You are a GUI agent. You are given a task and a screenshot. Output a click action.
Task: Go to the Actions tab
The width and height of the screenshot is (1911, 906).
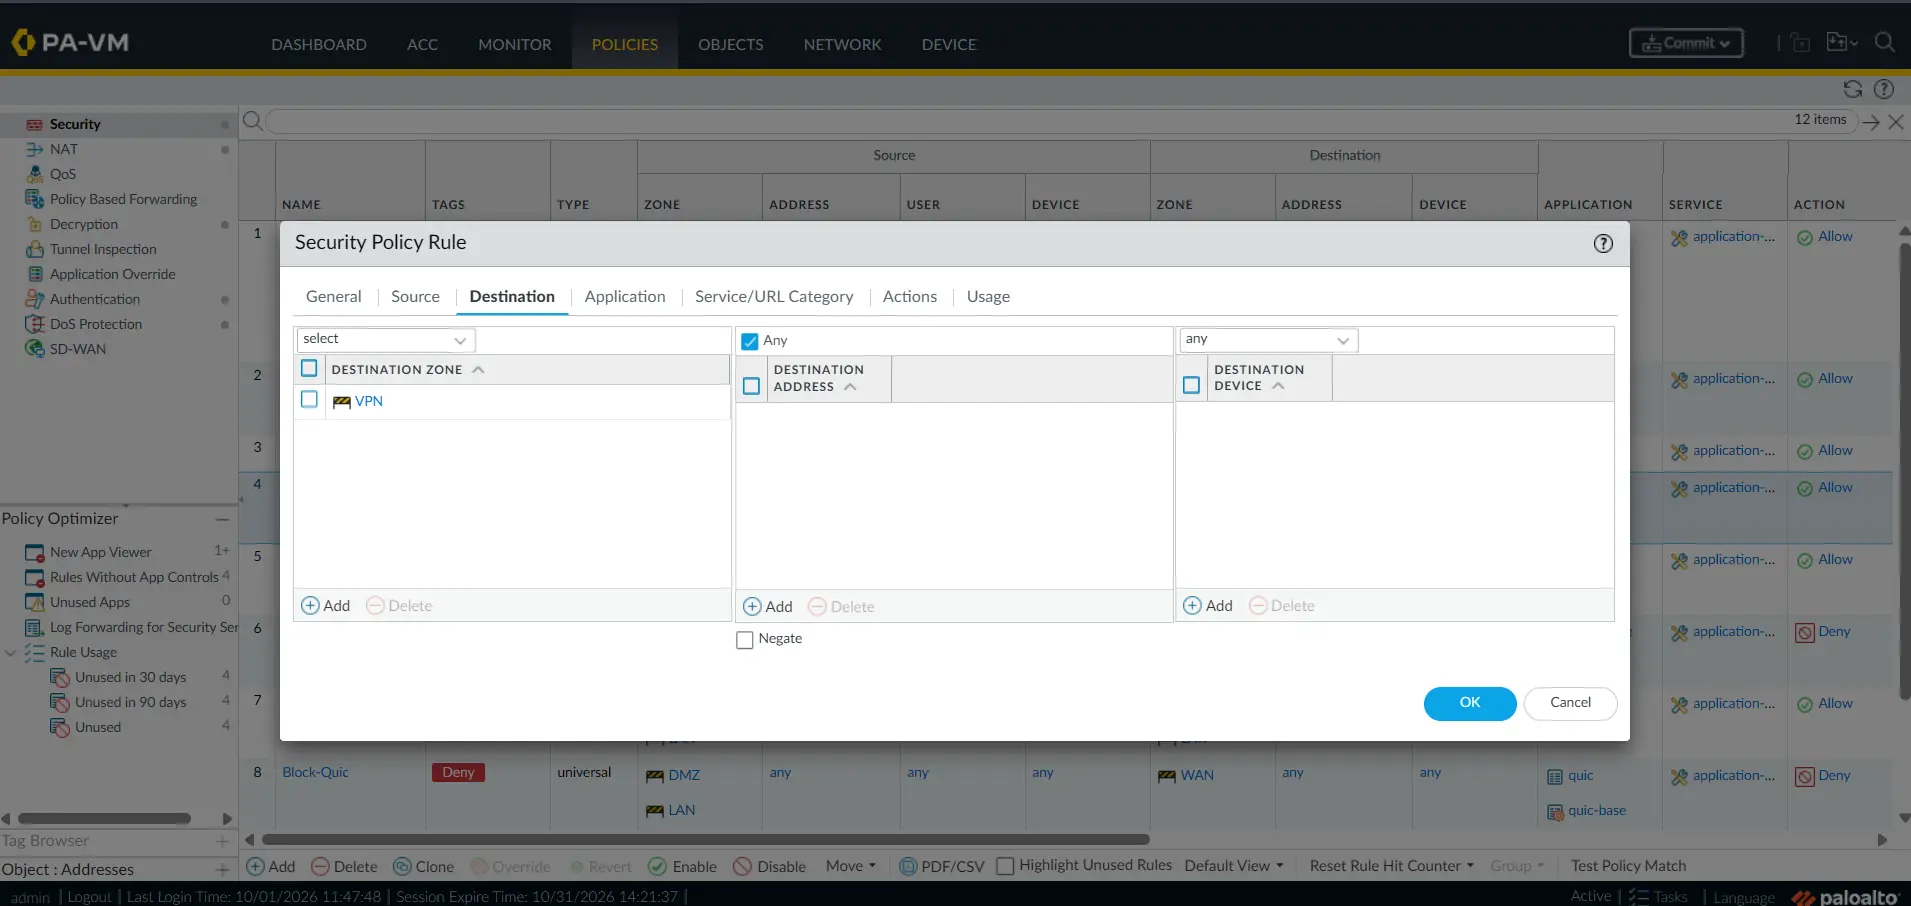point(910,297)
